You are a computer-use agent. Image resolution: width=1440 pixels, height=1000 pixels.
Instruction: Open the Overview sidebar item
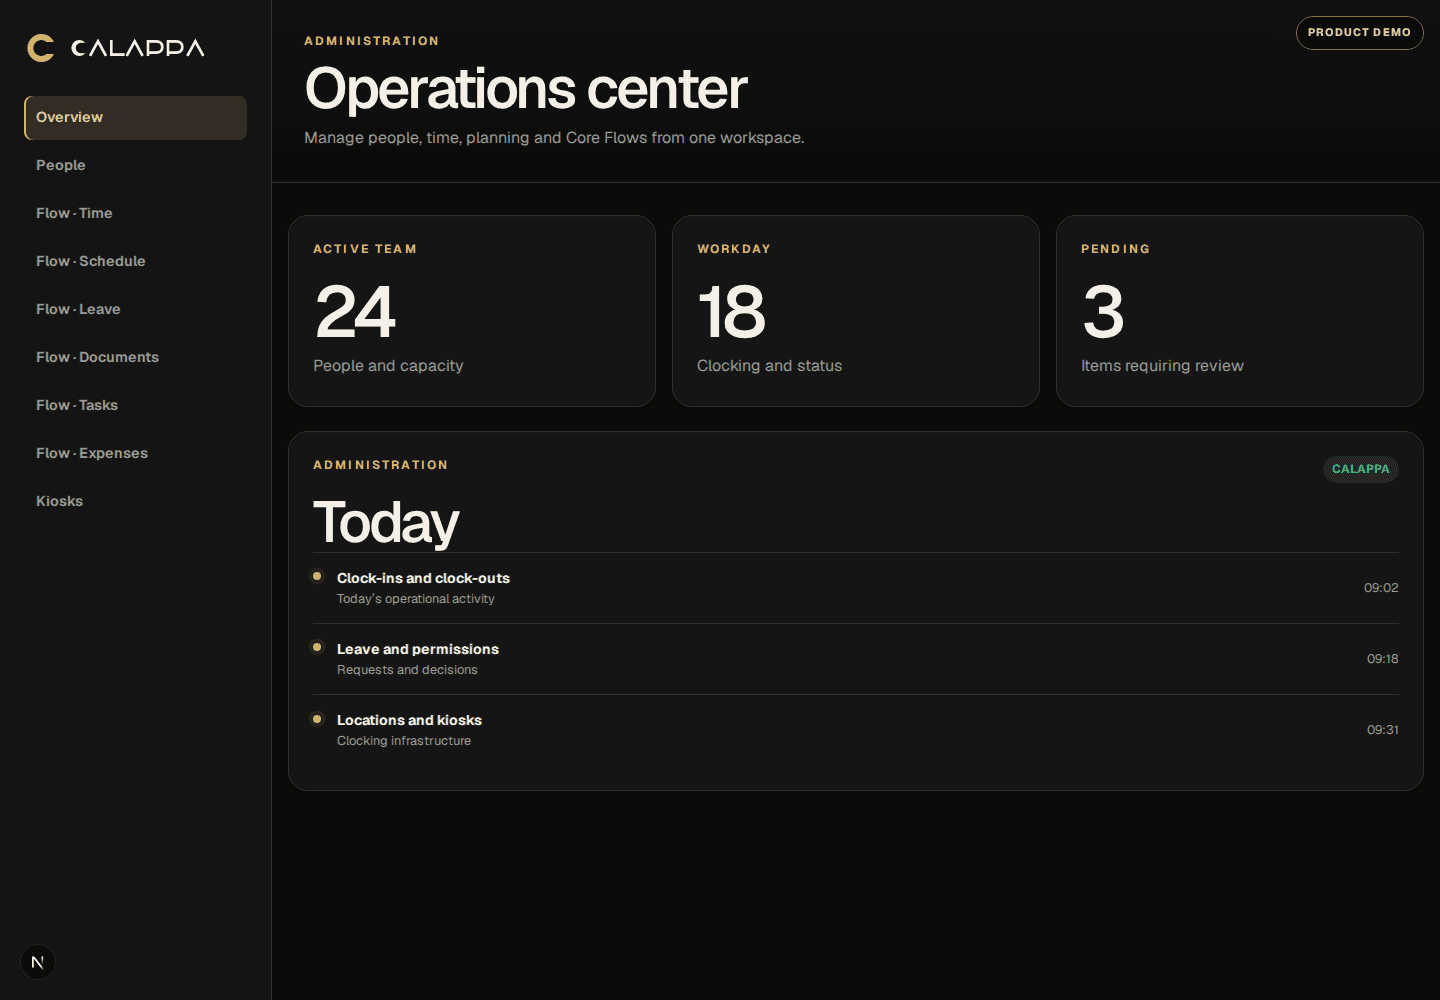click(x=135, y=117)
